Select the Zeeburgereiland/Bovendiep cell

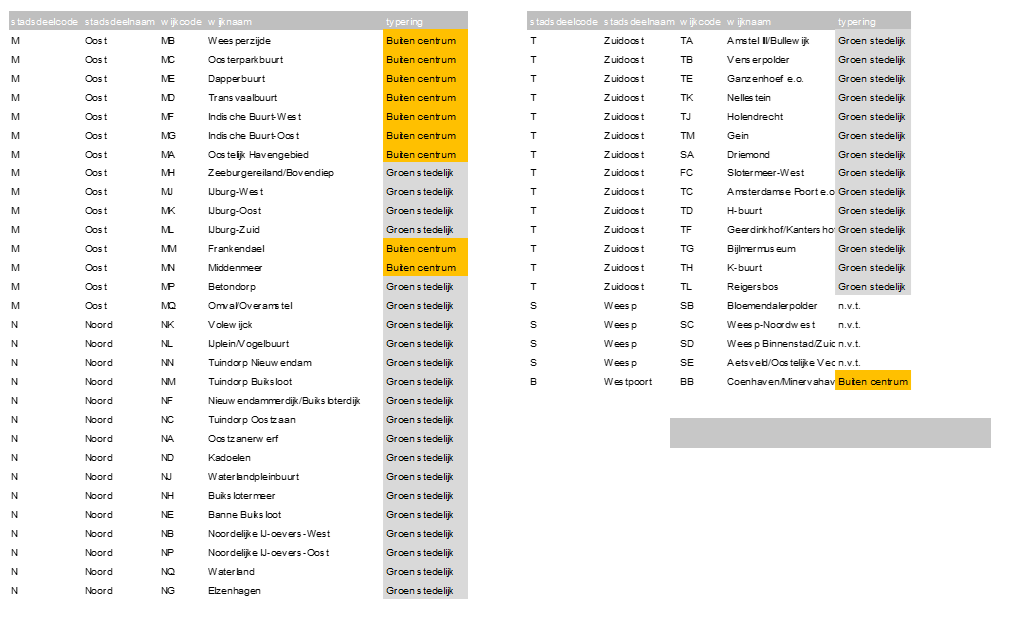click(x=270, y=173)
